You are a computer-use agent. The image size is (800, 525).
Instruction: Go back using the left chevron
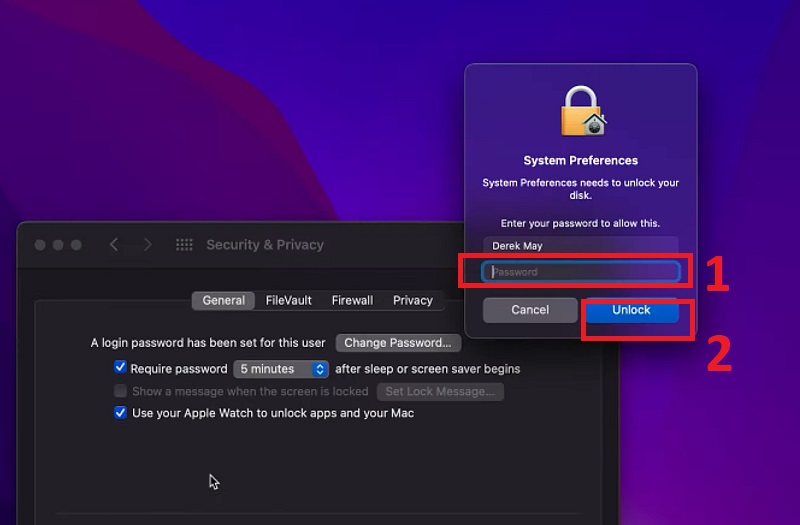114,245
